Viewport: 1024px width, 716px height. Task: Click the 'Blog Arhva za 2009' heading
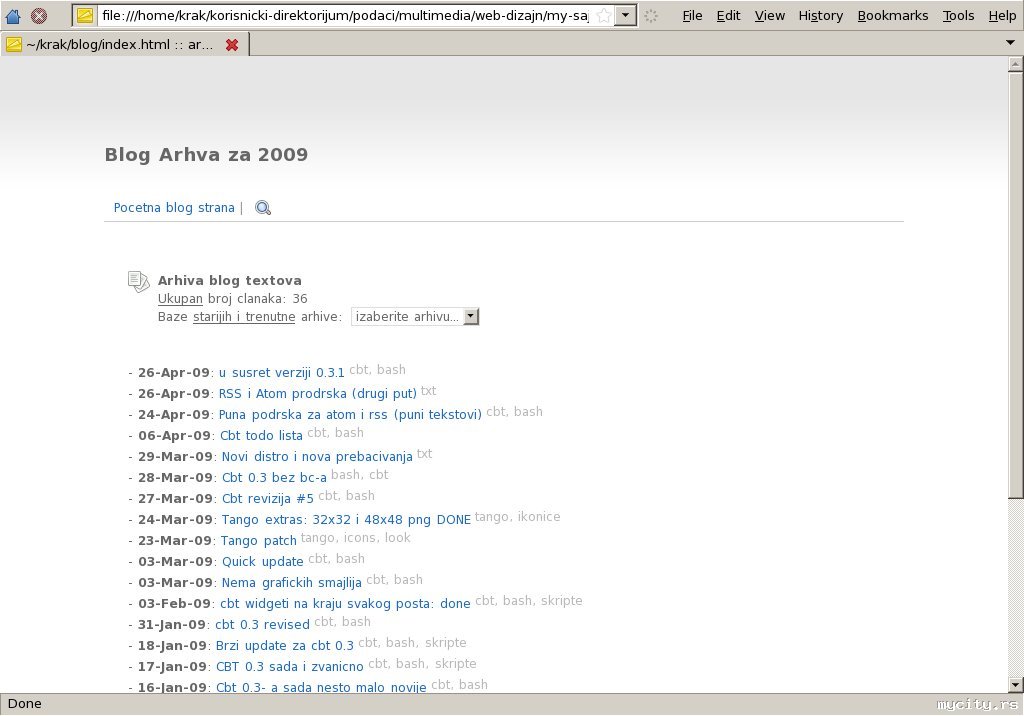(206, 155)
